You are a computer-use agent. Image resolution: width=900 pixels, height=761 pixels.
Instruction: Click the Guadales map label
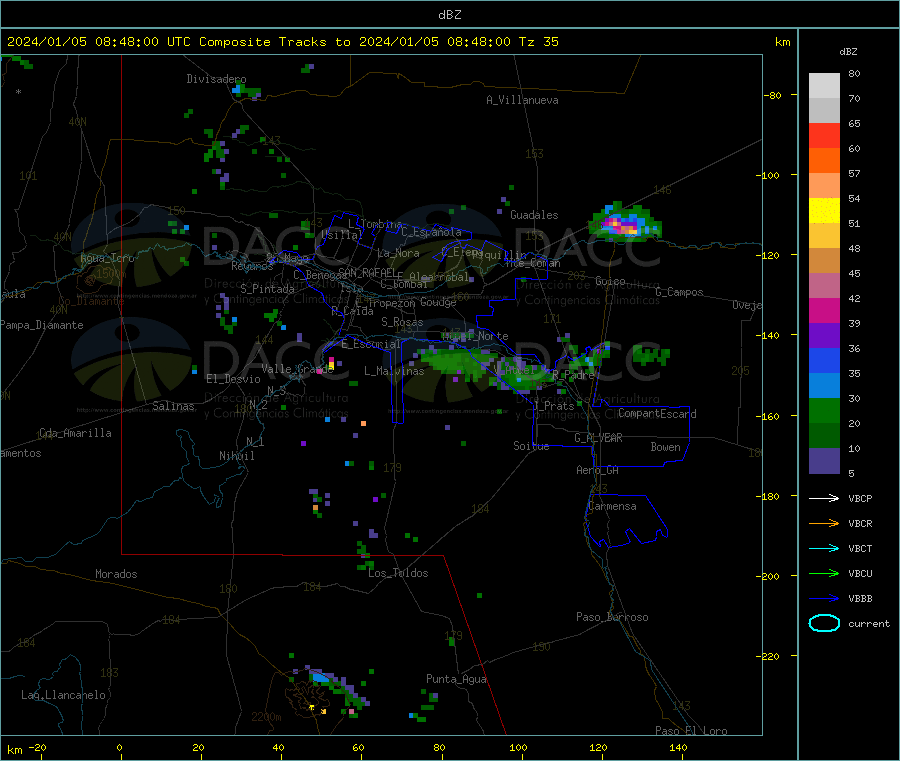[534, 215]
